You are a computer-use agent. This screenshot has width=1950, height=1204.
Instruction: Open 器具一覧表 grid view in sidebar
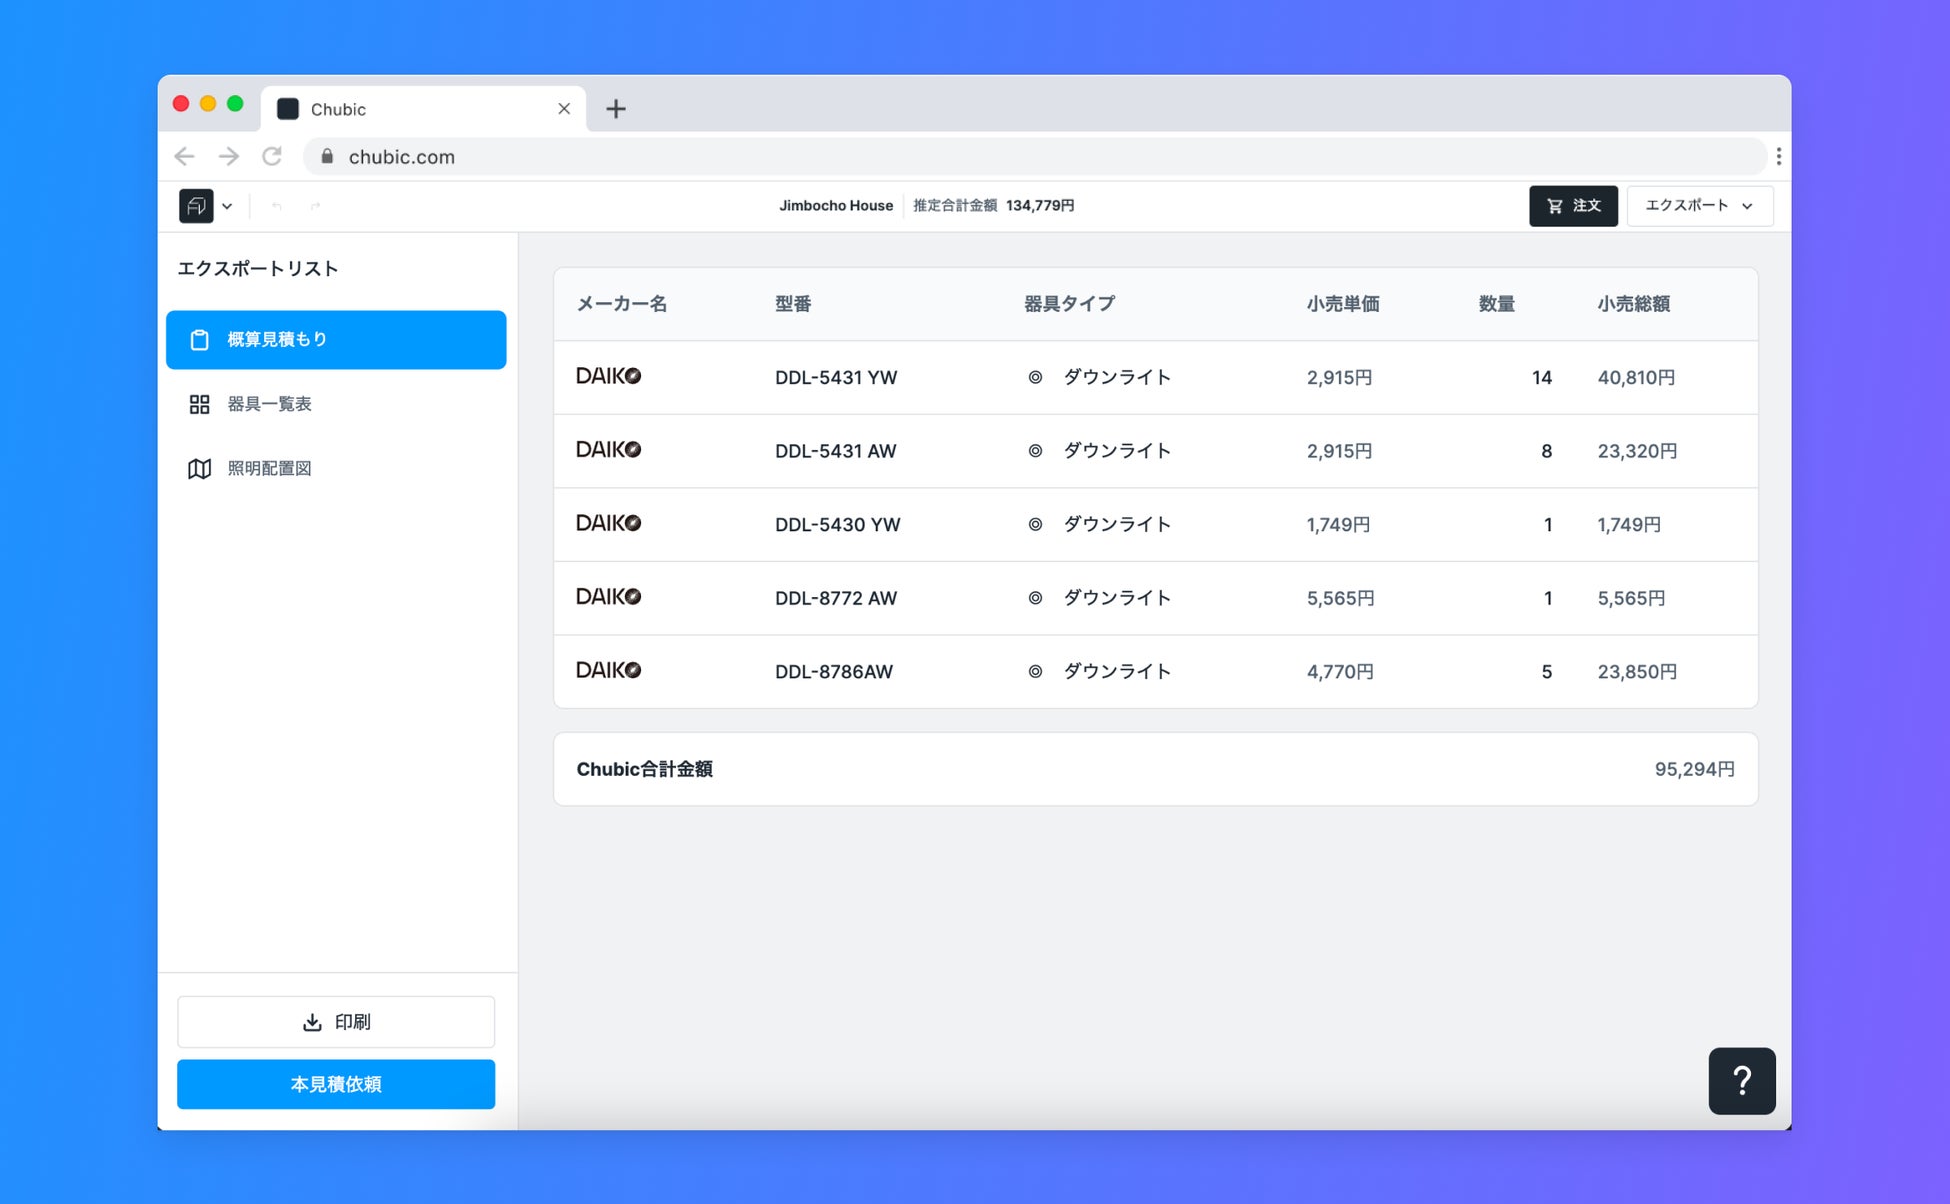(269, 404)
